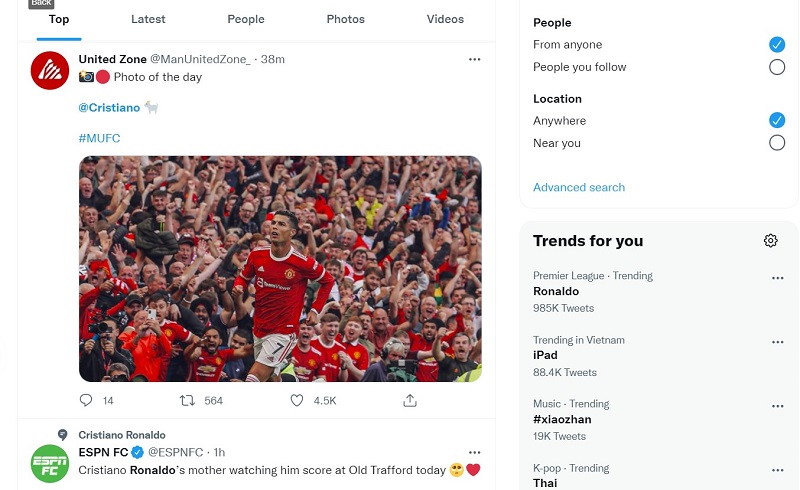The height and width of the screenshot is (490, 800).
Task: Like the United Zone tweet
Action: coord(297,400)
